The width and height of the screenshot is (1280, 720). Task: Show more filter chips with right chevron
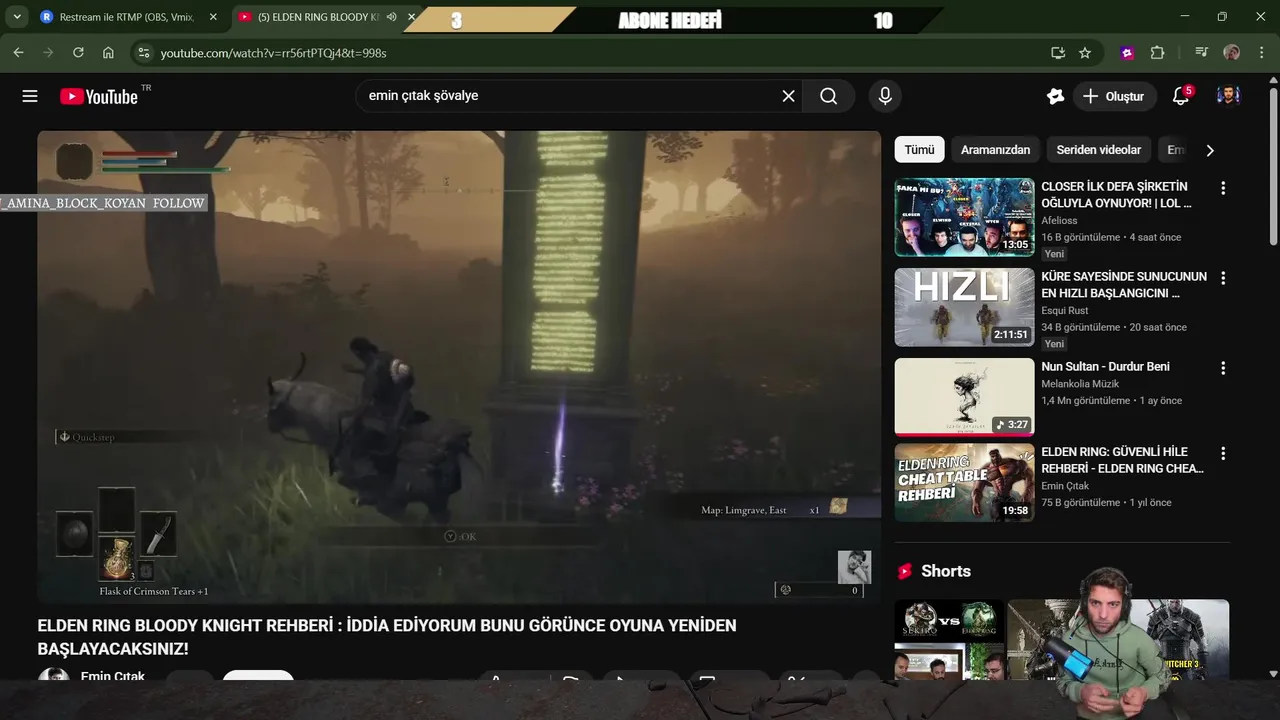[1210, 150]
